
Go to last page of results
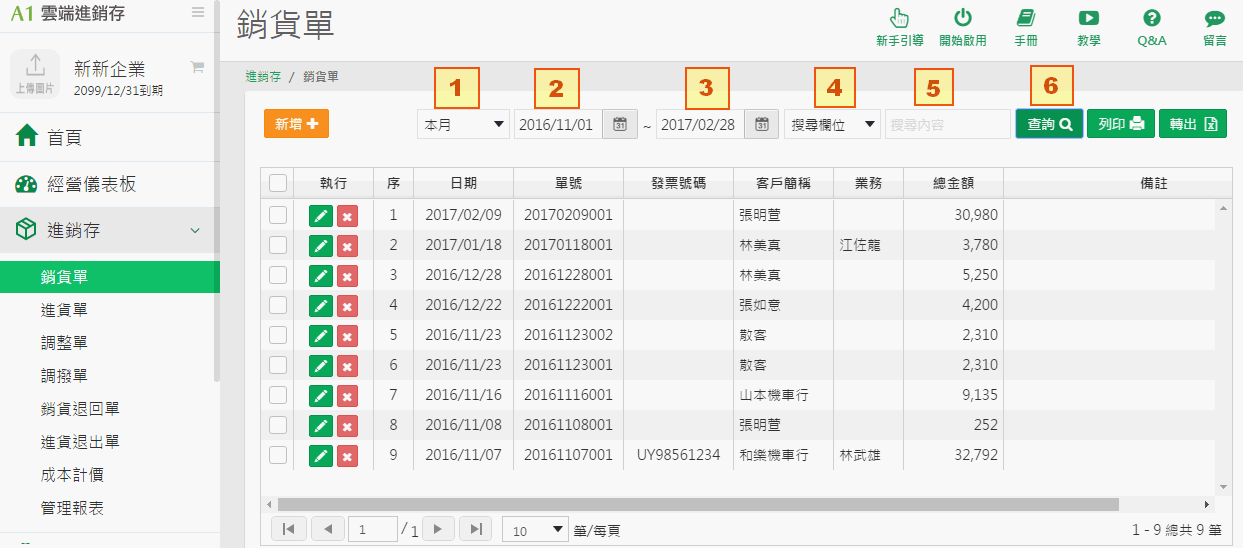tap(477, 529)
